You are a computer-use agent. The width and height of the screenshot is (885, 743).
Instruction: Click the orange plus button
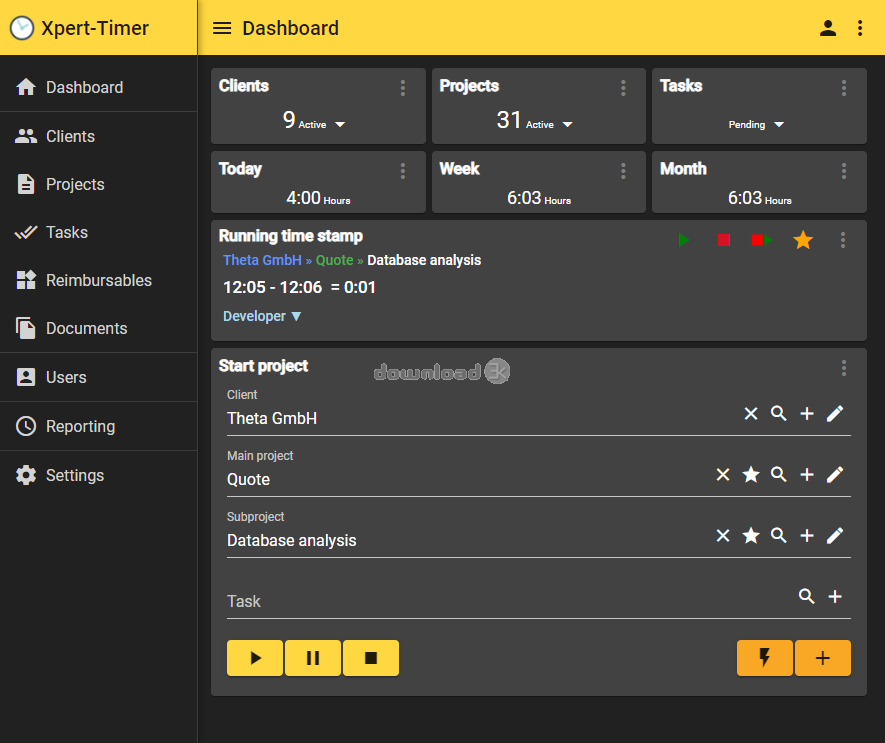tap(823, 658)
